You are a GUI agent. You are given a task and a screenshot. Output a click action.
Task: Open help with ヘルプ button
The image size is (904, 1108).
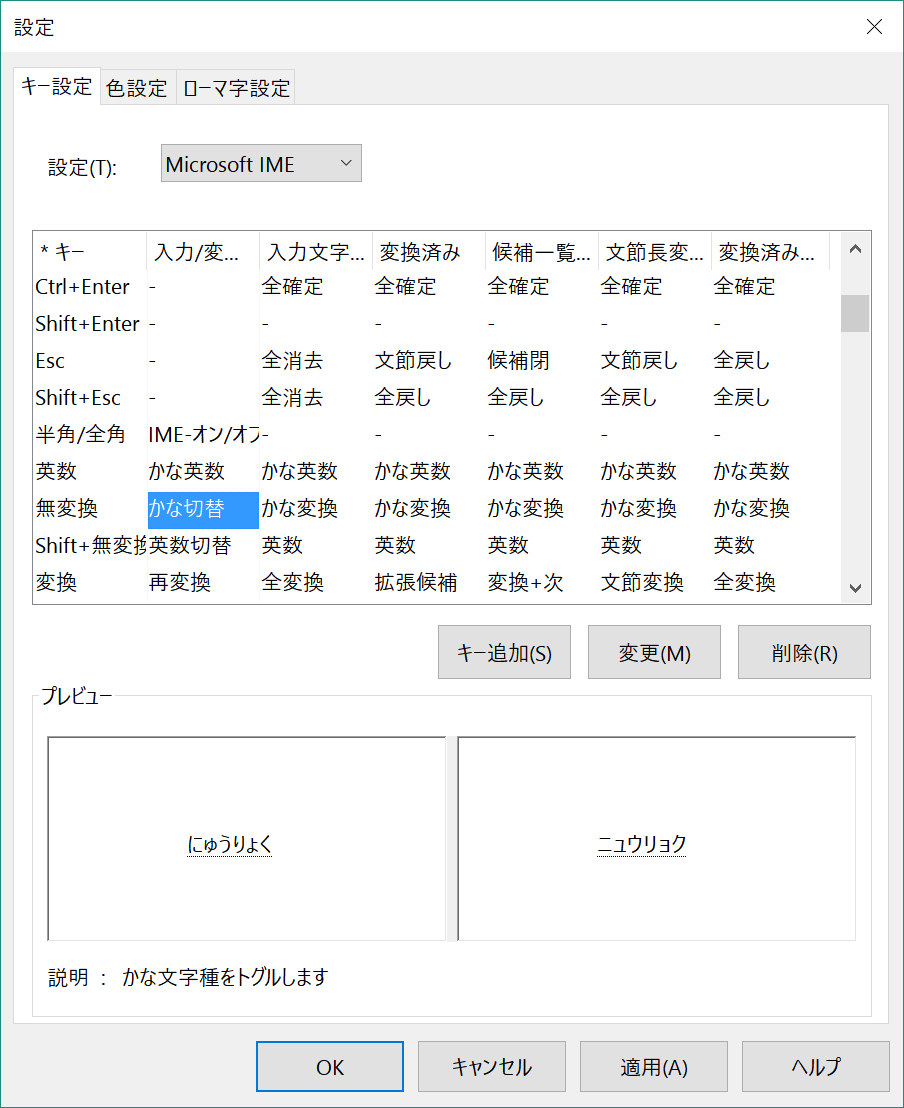pos(816,1066)
